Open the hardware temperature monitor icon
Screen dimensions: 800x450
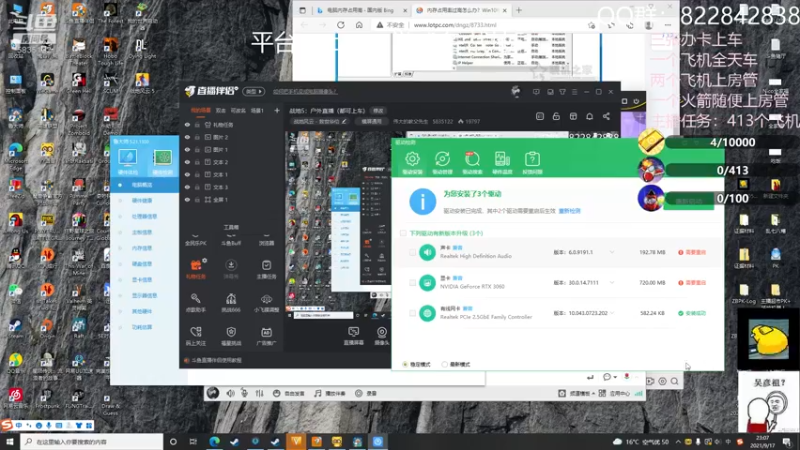[502, 159]
